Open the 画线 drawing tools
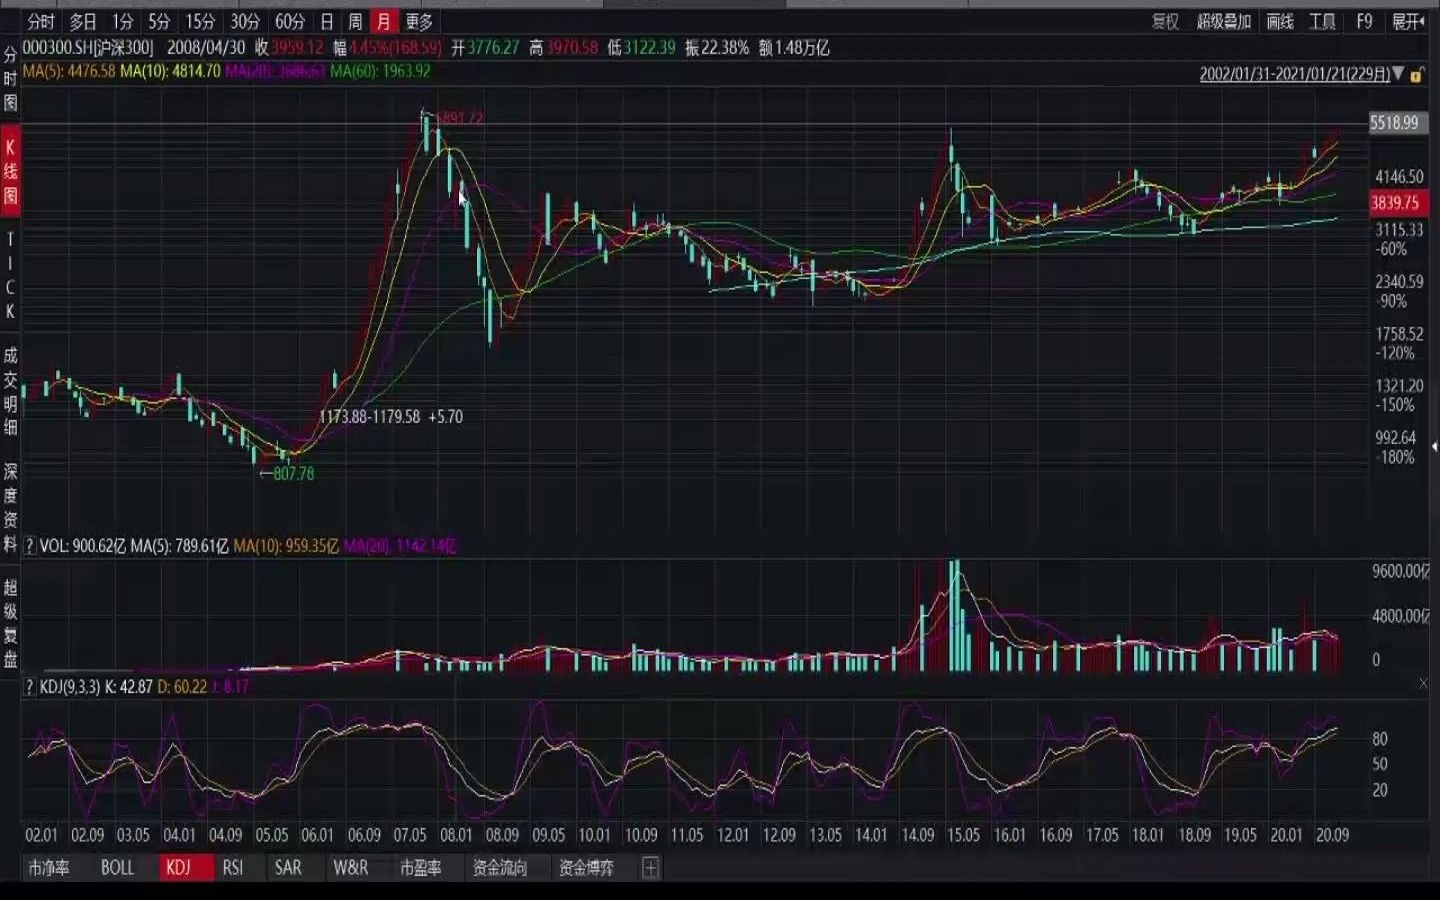 click(1280, 21)
